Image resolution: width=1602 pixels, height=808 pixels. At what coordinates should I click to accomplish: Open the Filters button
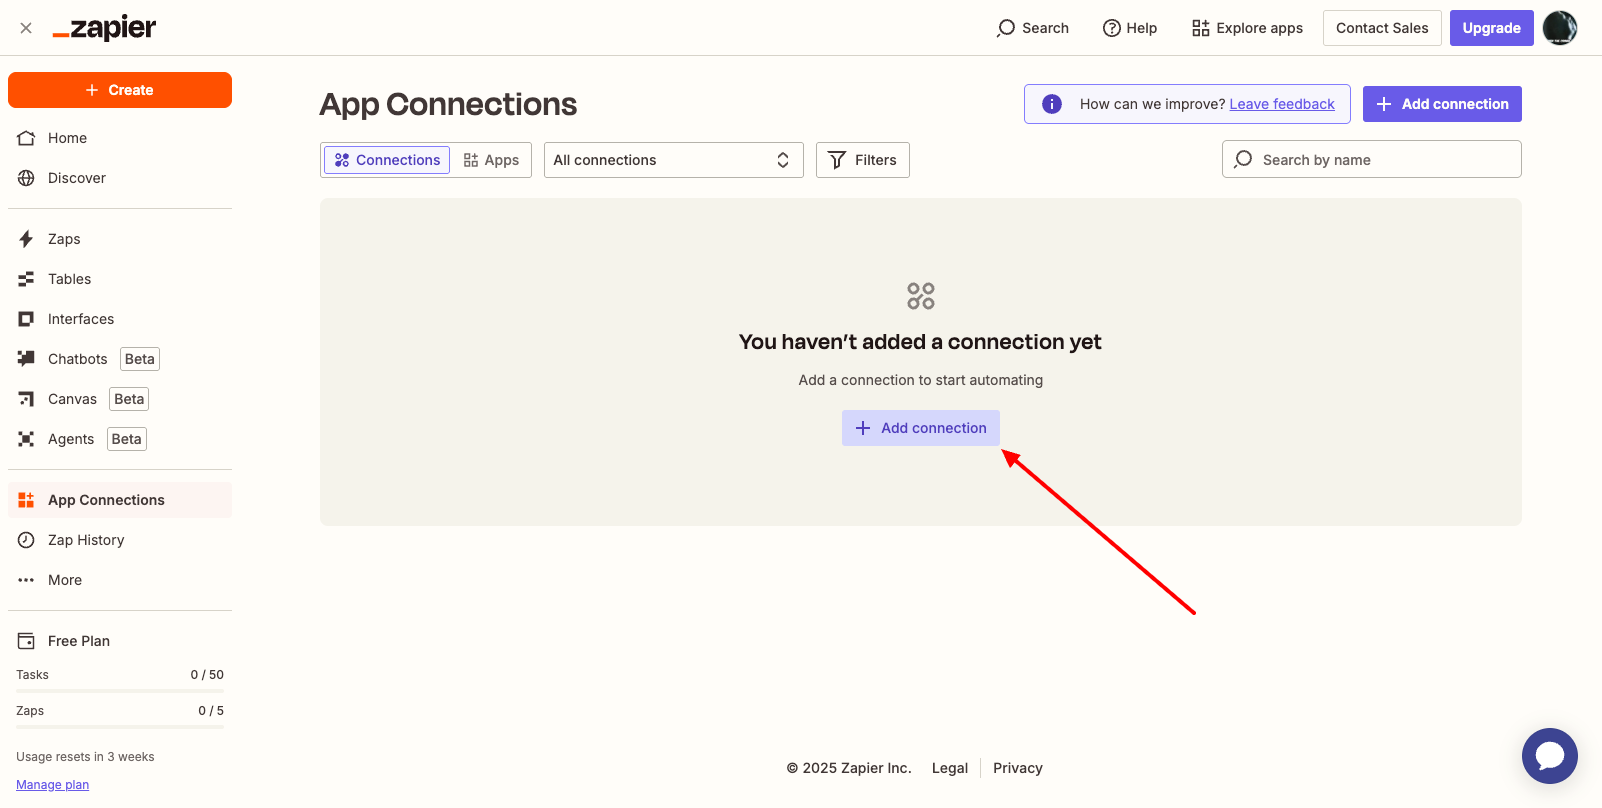863,160
